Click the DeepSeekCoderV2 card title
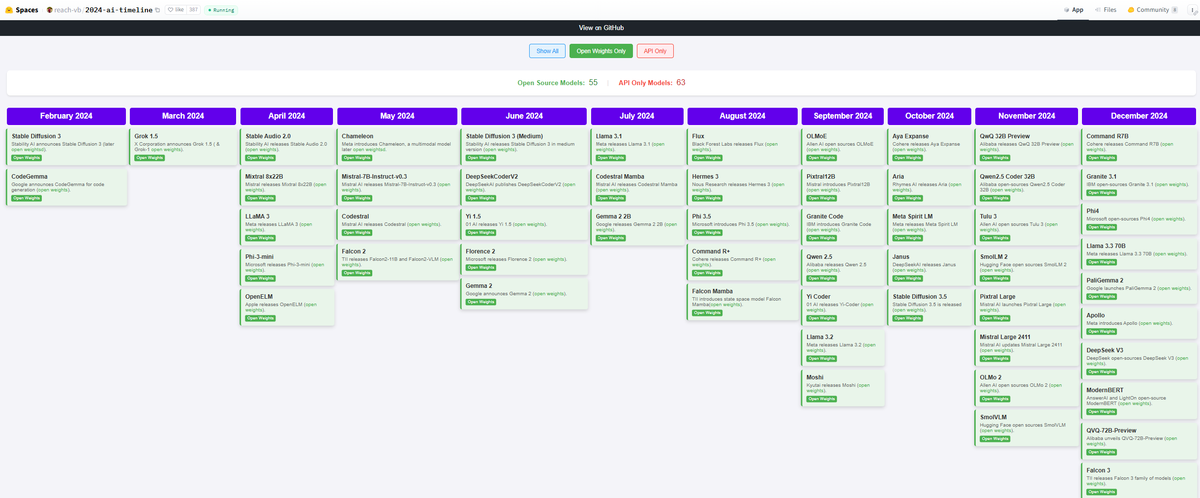Viewport: 1200px width, 498px height. pyautogui.click(x=492, y=176)
